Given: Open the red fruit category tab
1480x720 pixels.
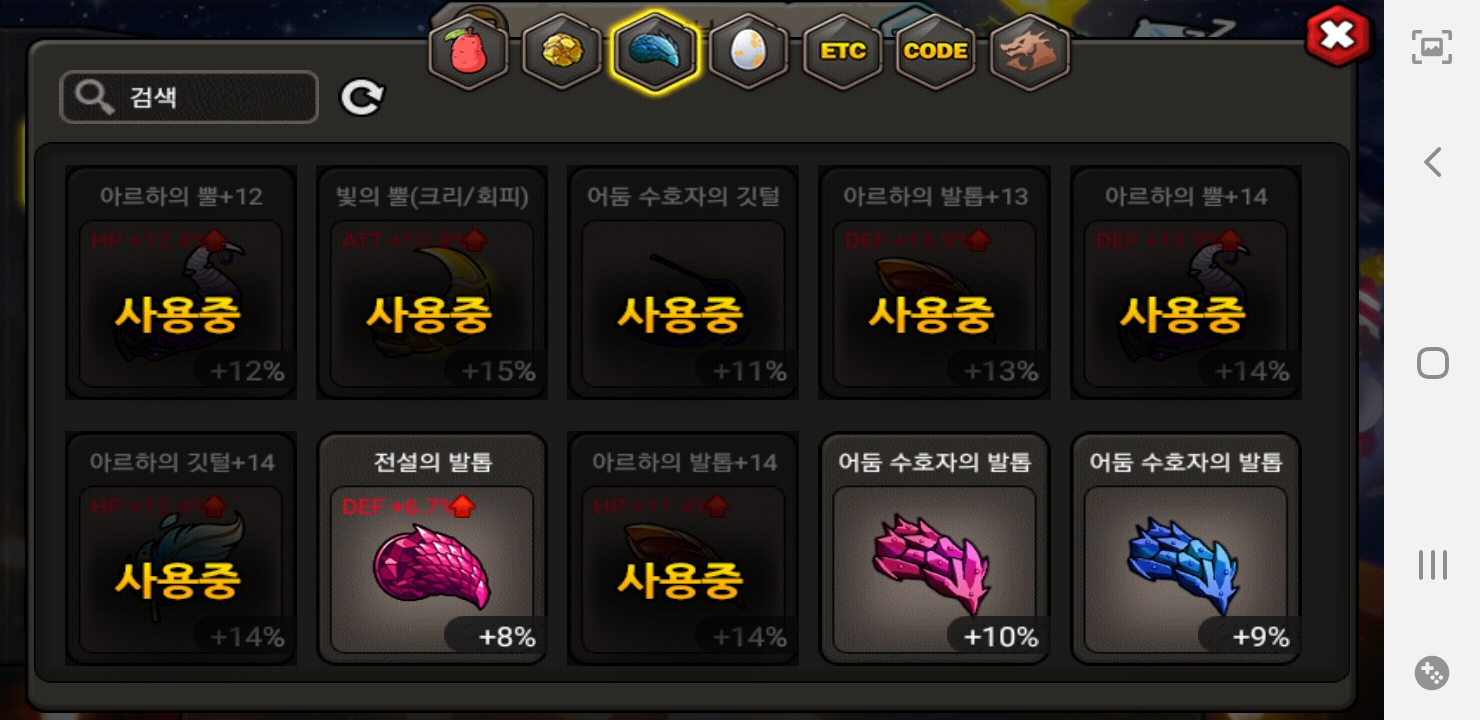Looking at the screenshot, I should click(468, 52).
